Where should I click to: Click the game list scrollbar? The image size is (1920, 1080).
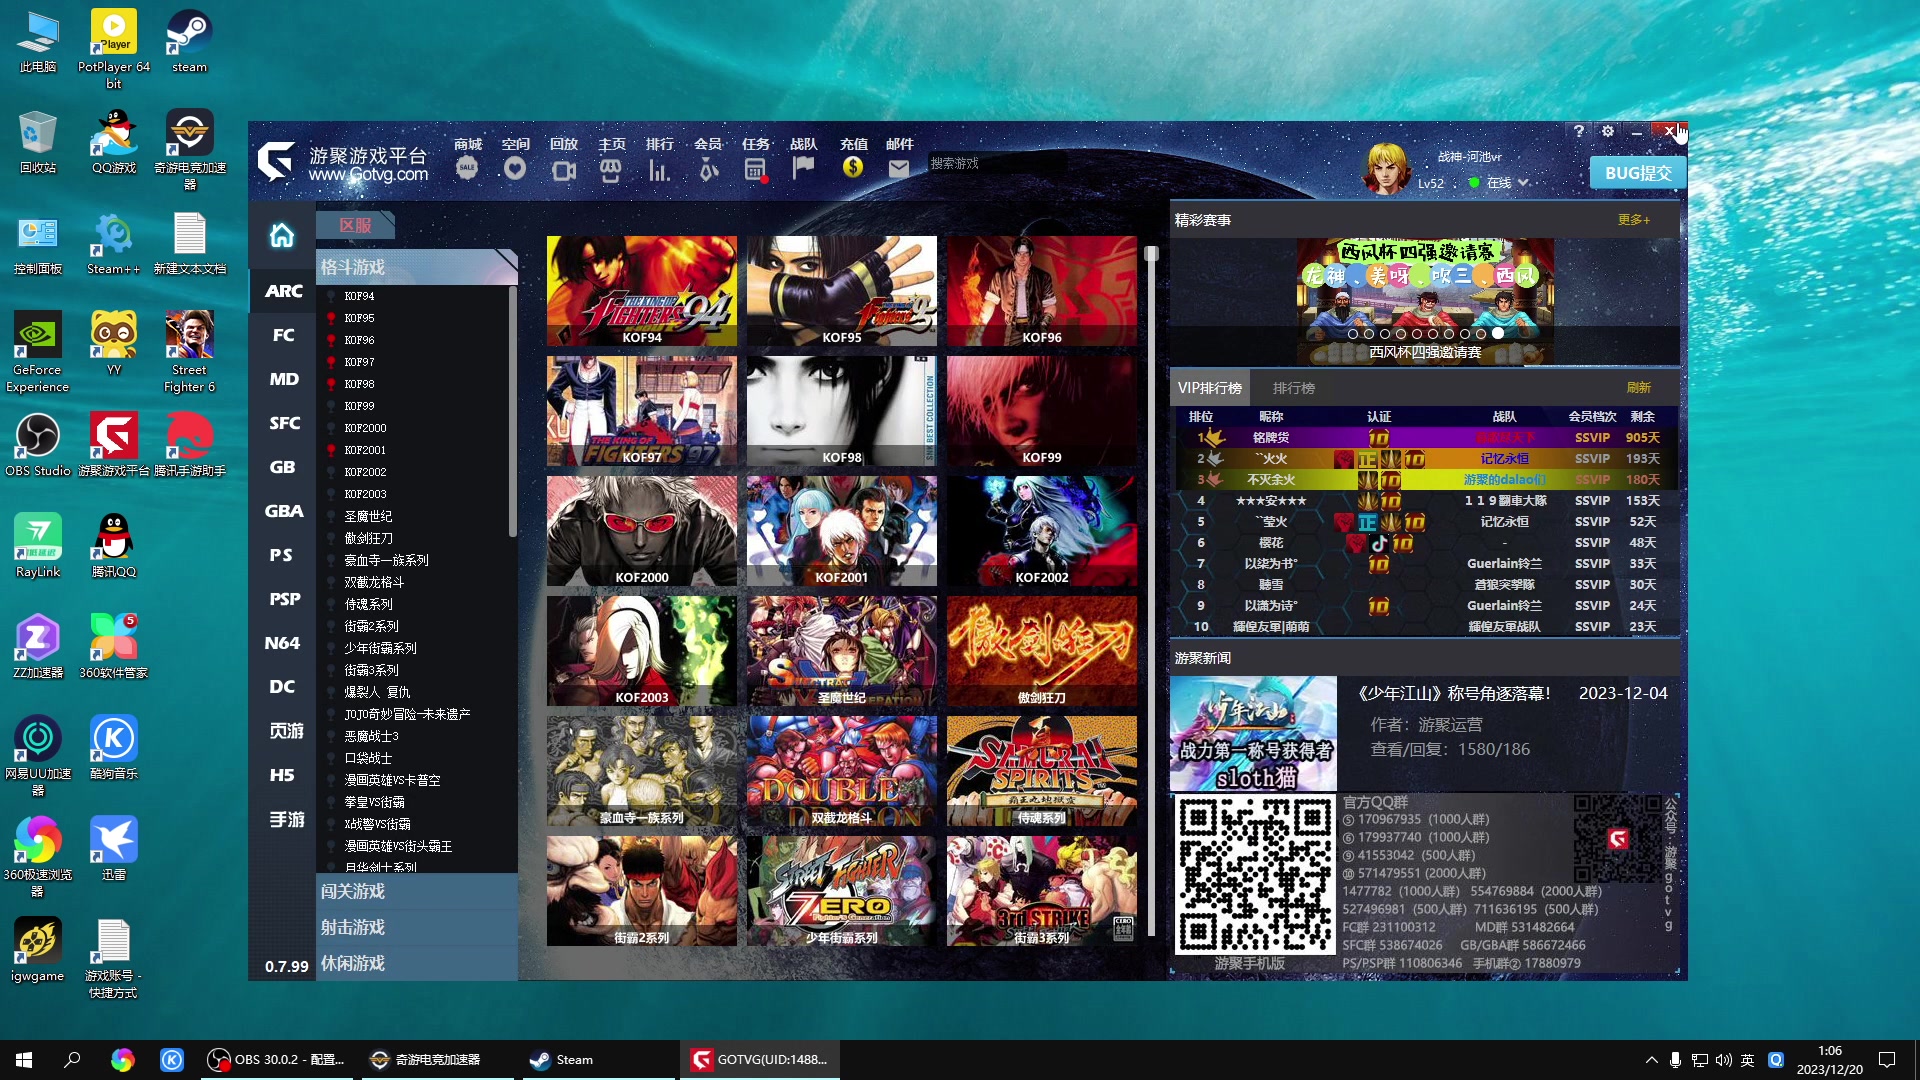pos(512,410)
